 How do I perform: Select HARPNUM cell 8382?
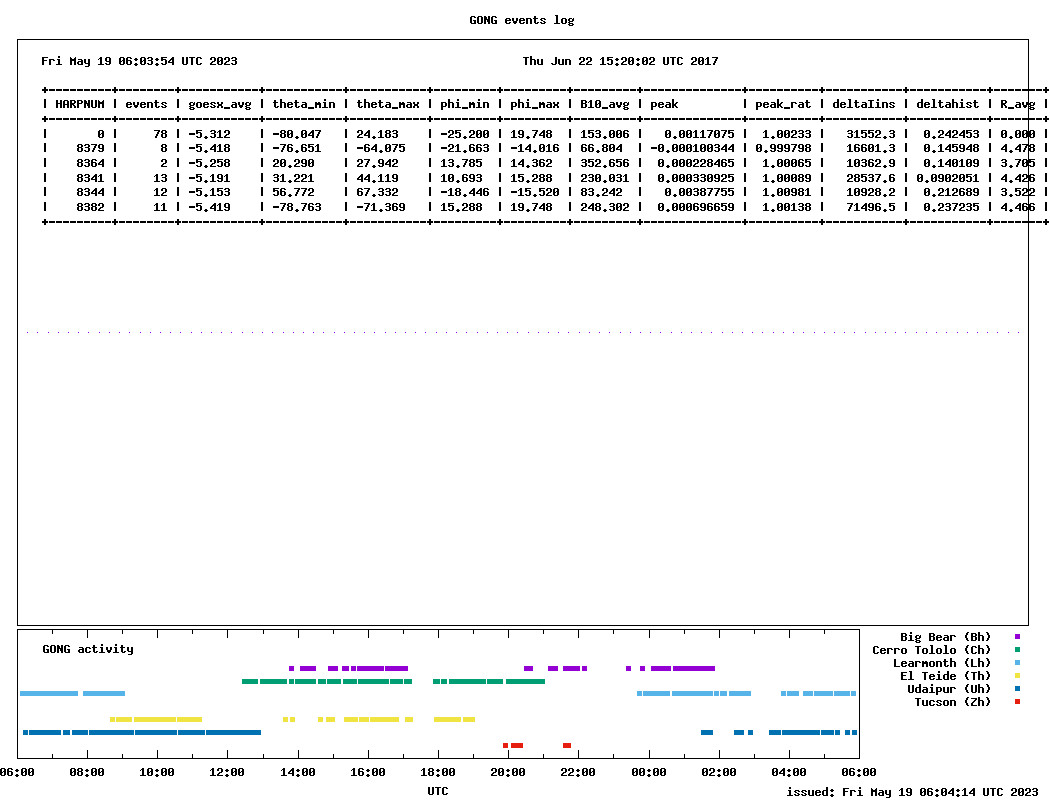pyautogui.click(x=90, y=207)
